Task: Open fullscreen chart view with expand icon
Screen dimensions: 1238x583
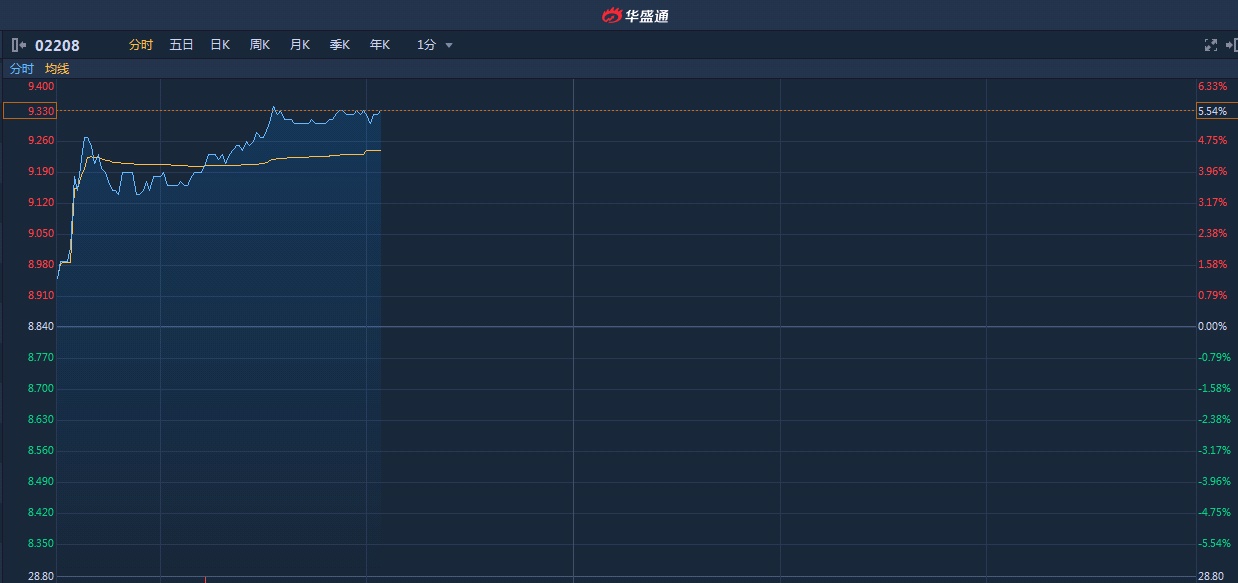Action: (x=1210, y=45)
